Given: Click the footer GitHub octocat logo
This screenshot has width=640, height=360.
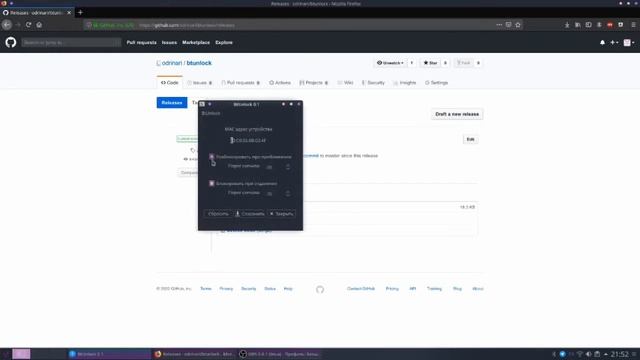Looking at the screenshot, I should (x=320, y=289).
